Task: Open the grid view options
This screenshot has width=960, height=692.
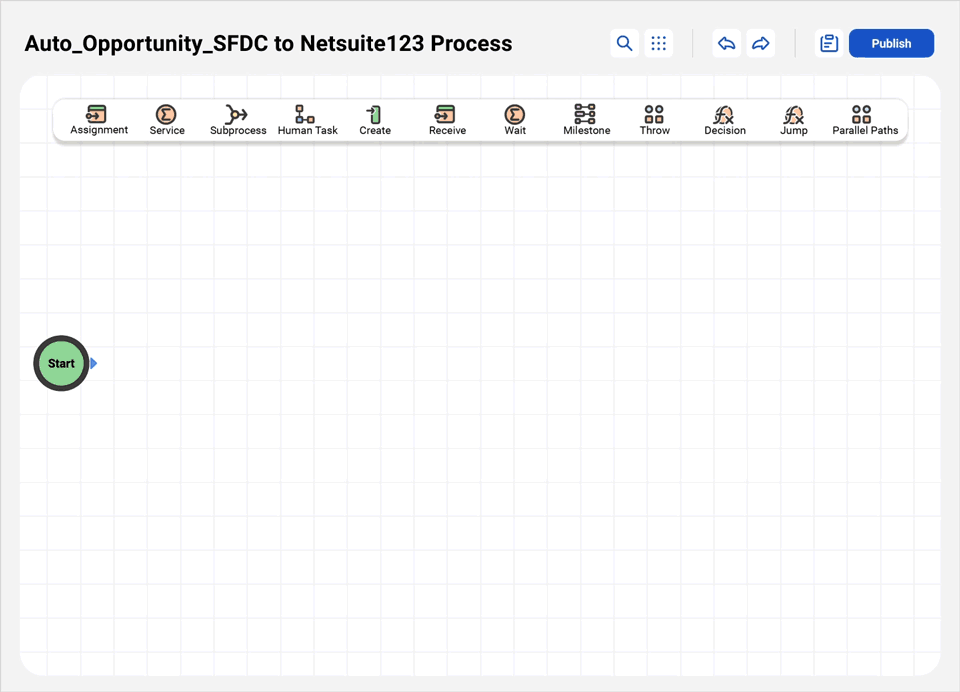Action: pyautogui.click(x=658, y=43)
